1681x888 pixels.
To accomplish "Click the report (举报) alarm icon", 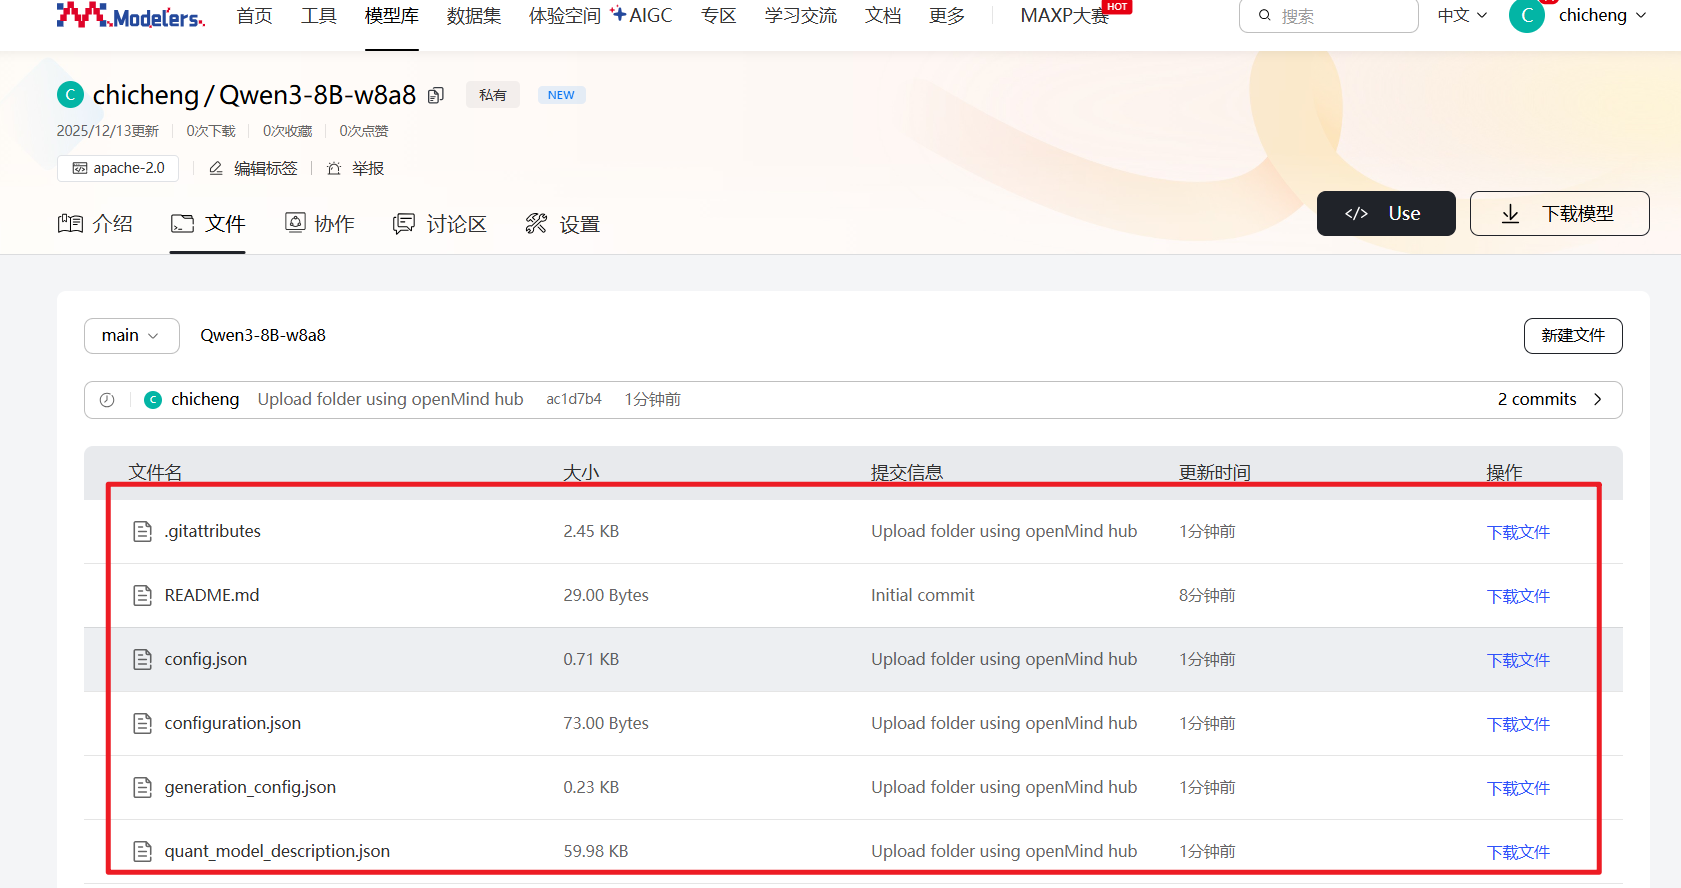I will pos(334,168).
